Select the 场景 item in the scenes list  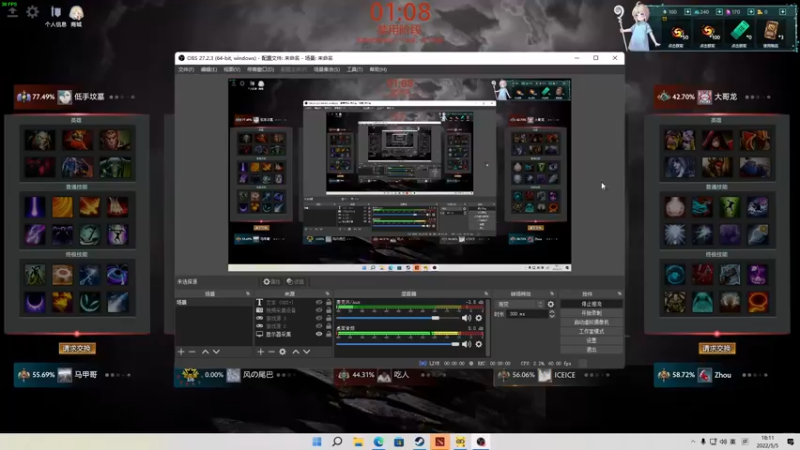pos(214,303)
